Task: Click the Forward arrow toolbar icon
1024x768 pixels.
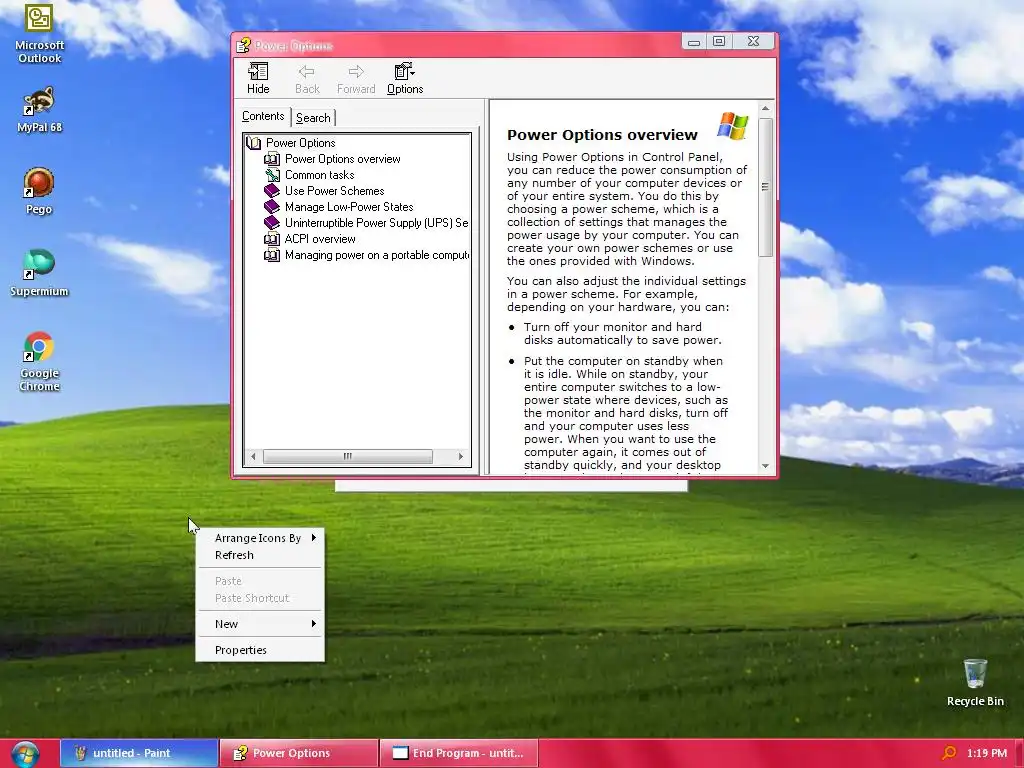Action: tap(356, 78)
